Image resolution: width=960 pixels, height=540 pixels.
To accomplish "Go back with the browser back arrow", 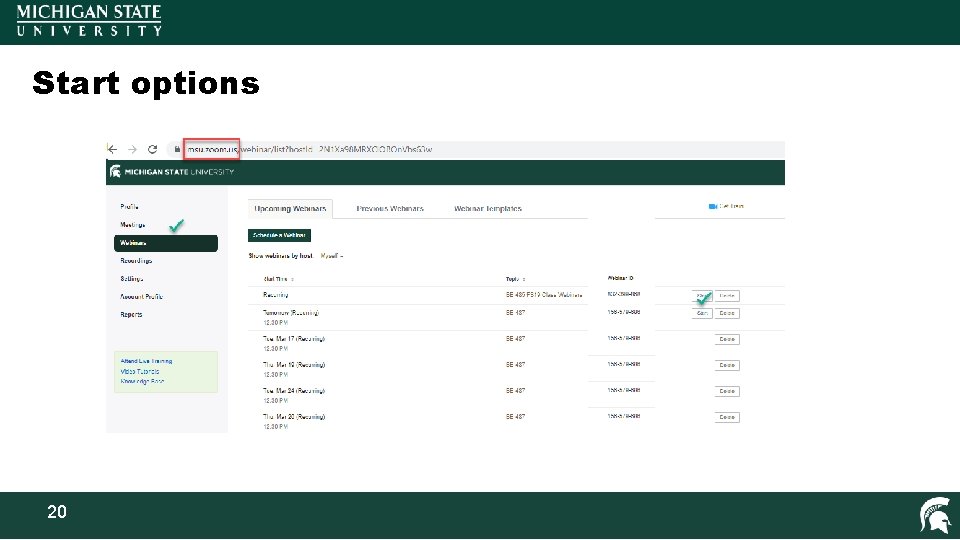I will [112, 149].
